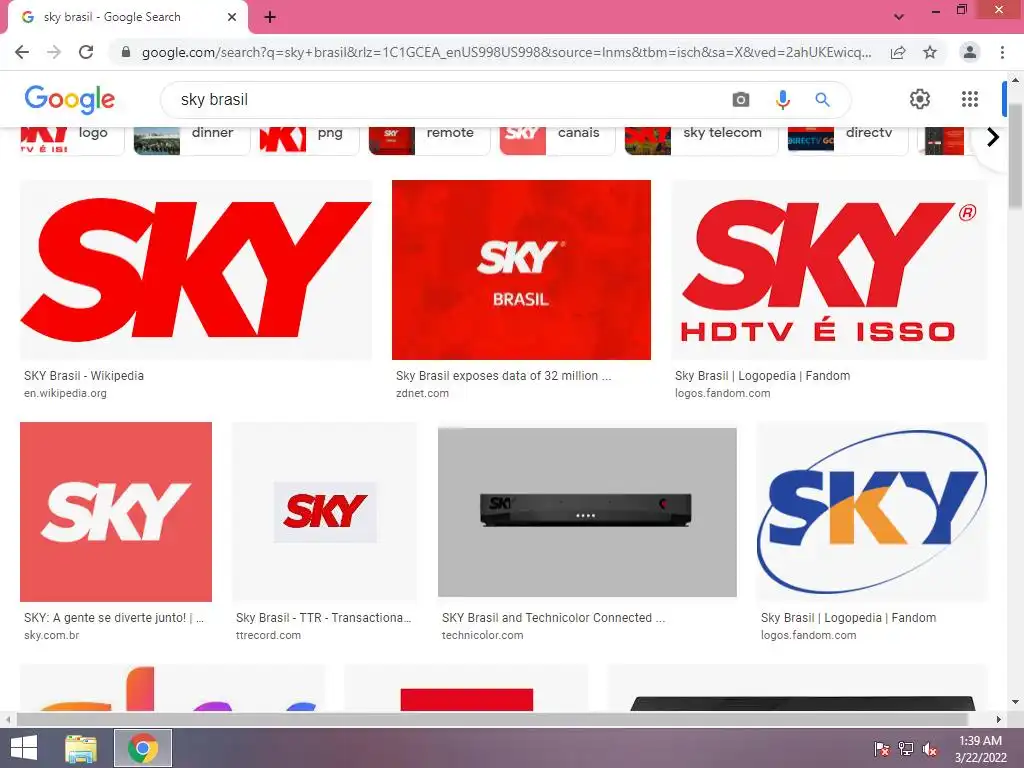Open Chrome profile avatar menu
1024x768 pixels.
(x=970, y=52)
